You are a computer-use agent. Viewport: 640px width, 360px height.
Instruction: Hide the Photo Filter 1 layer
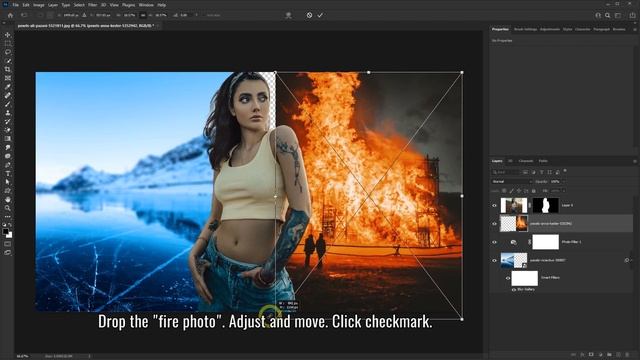(494, 242)
